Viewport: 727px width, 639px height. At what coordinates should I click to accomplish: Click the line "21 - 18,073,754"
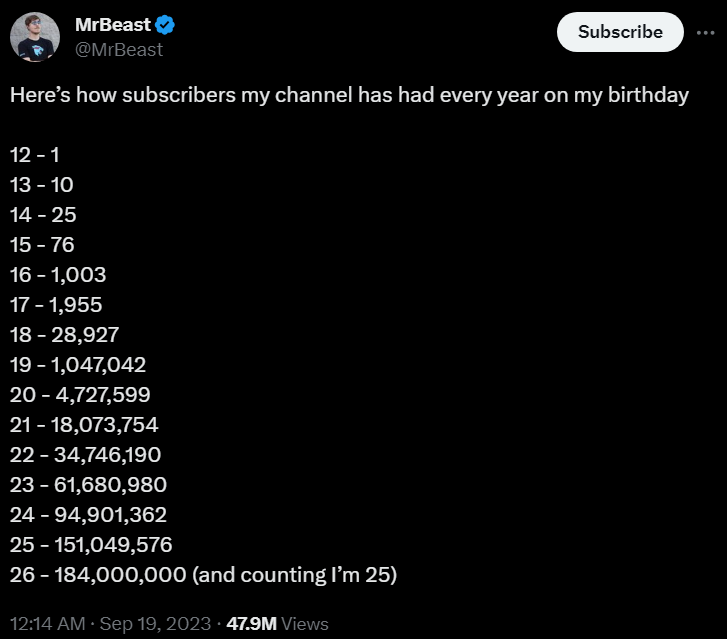click(x=84, y=425)
